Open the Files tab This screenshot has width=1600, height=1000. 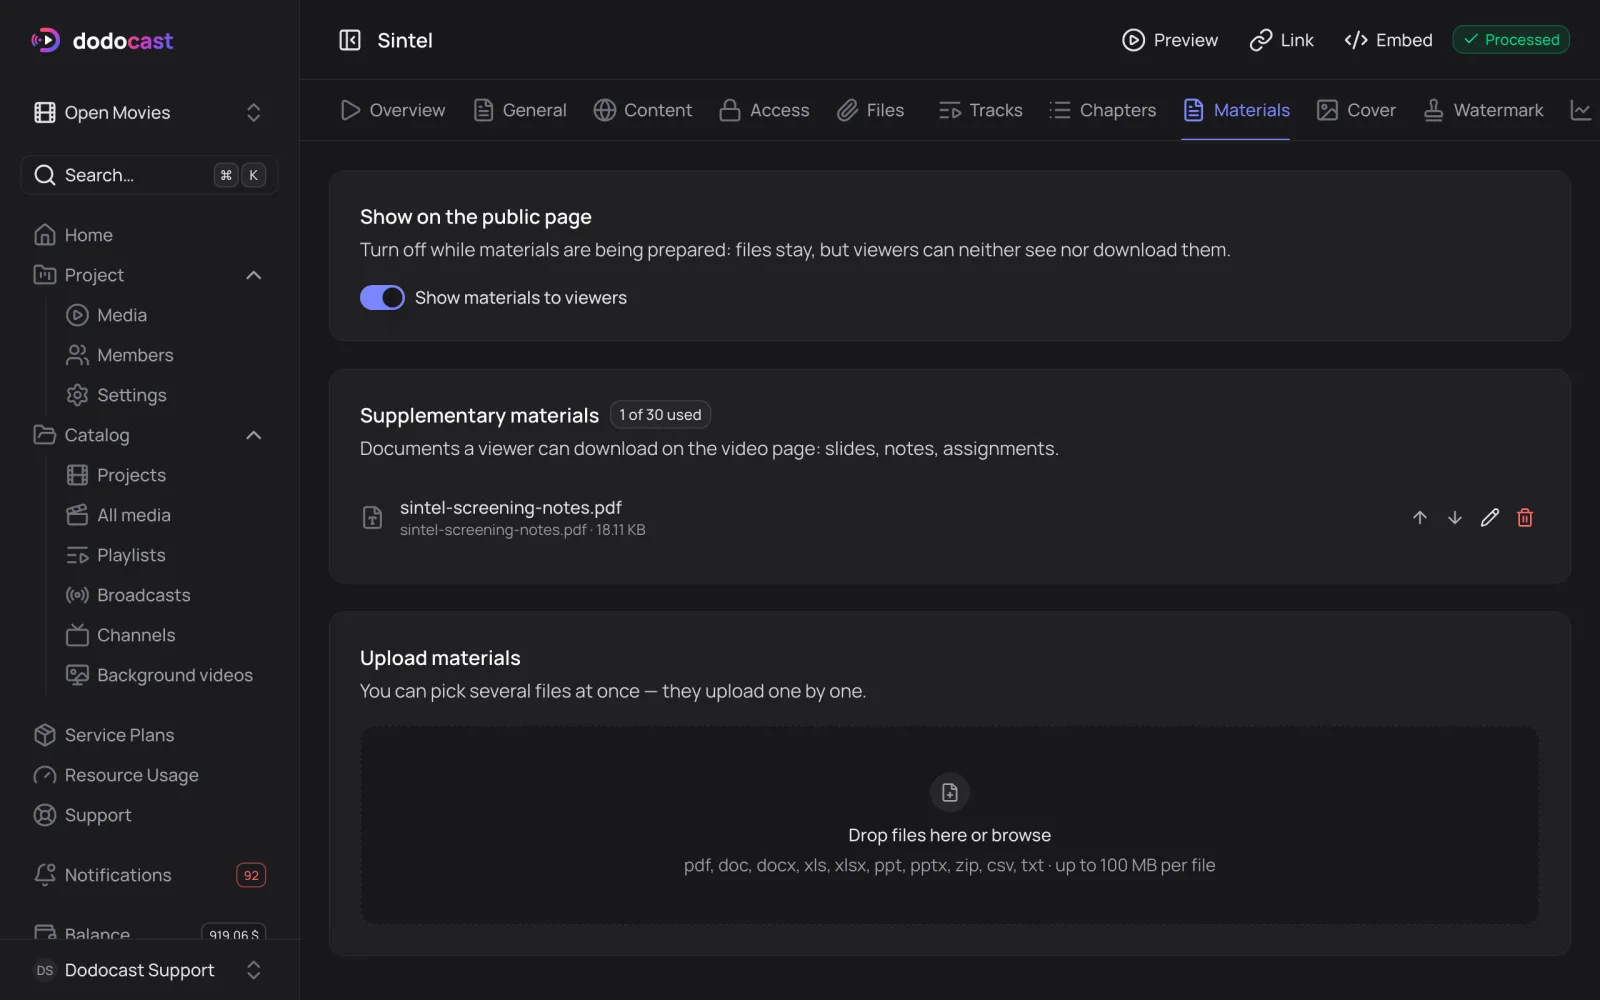pyautogui.click(x=870, y=110)
